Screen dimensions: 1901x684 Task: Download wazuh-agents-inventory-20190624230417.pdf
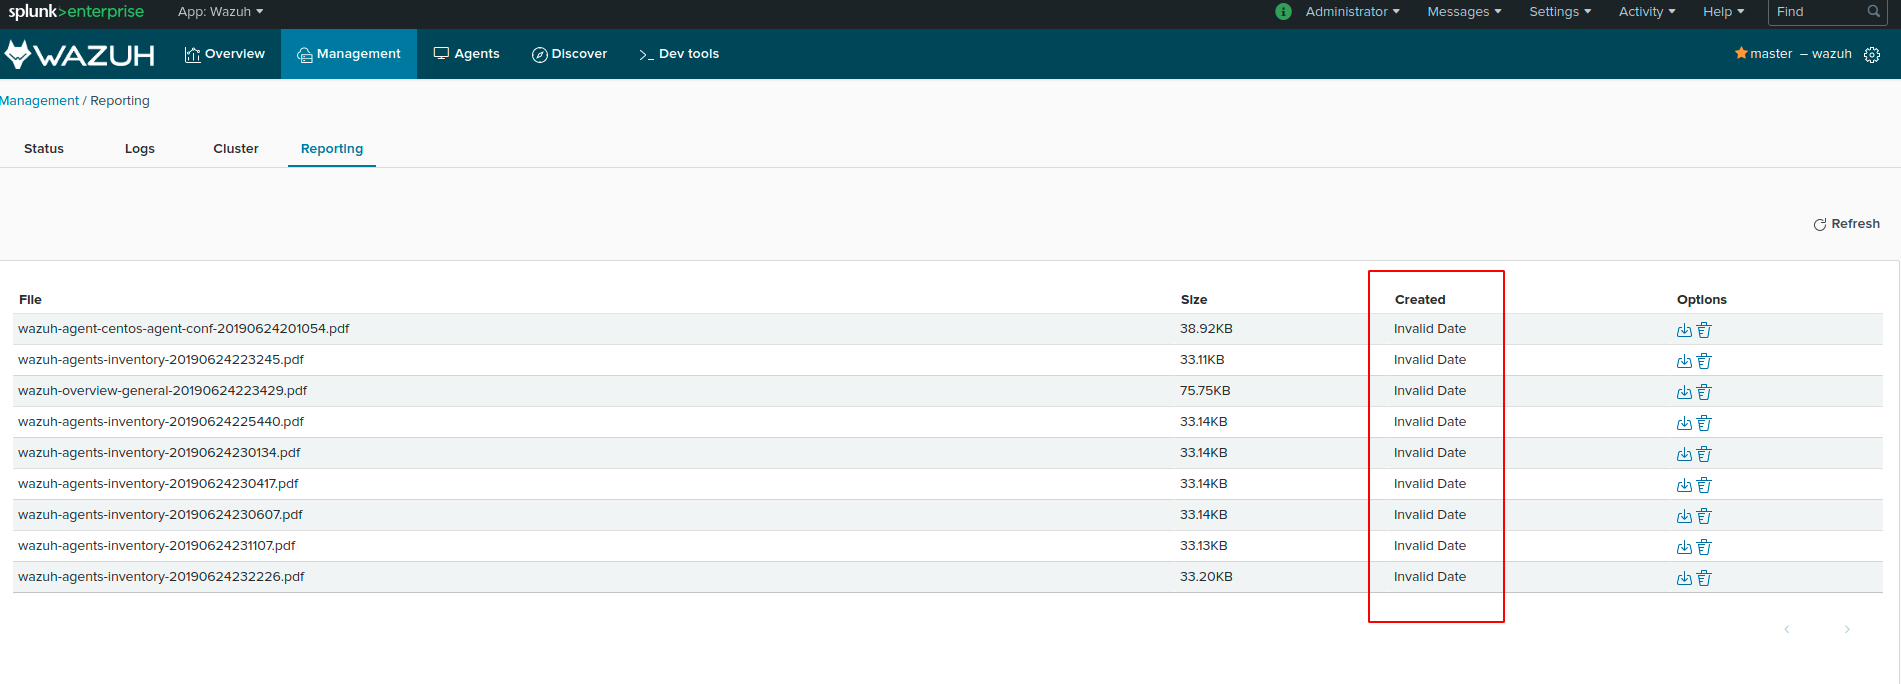point(1684,485)
